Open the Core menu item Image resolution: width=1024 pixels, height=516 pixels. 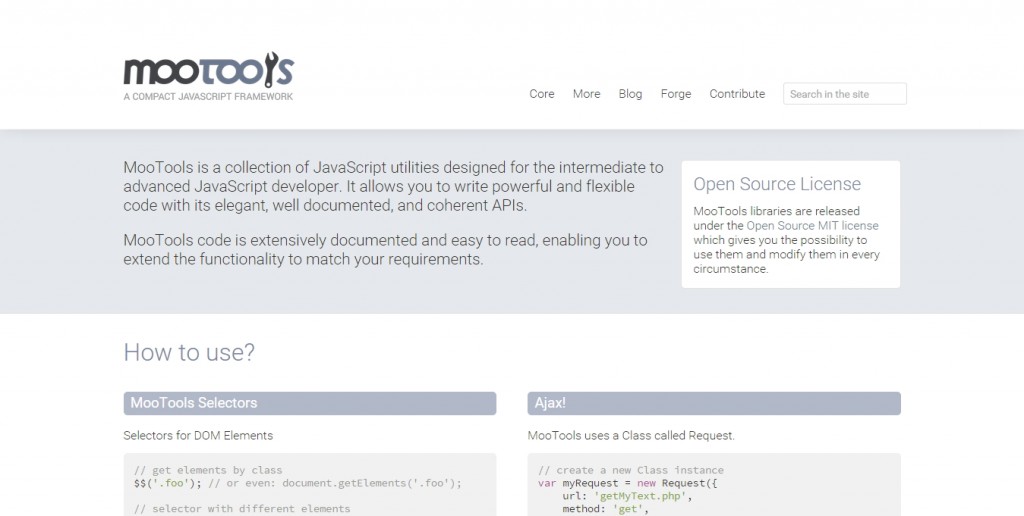(x=541, y=94)
